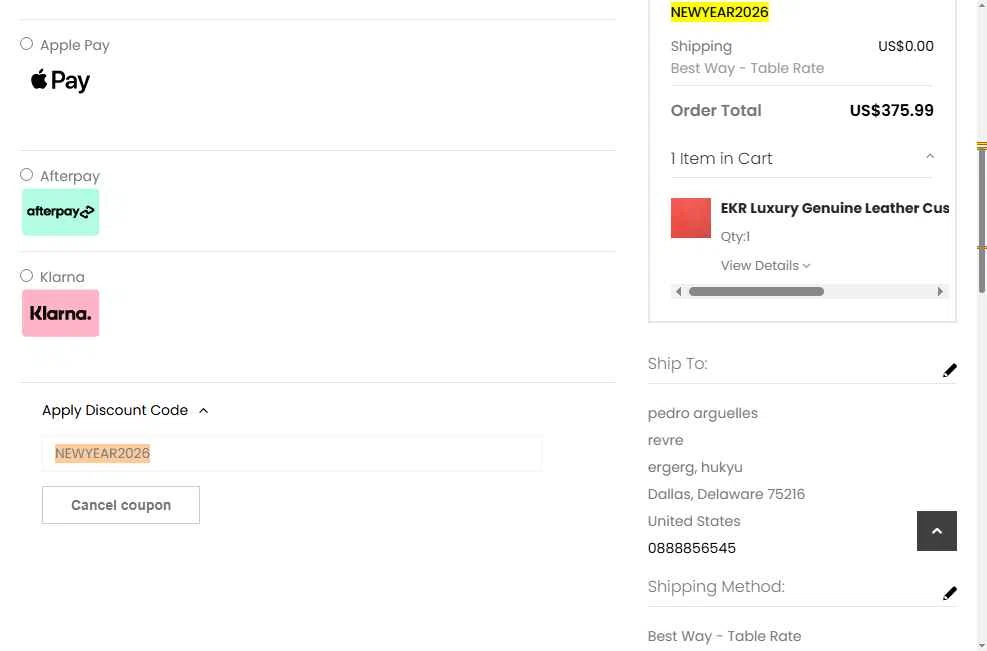Click the Apple Pay logo
The height and width of the screenshot is (651, 987).
[x=60, y=81]
